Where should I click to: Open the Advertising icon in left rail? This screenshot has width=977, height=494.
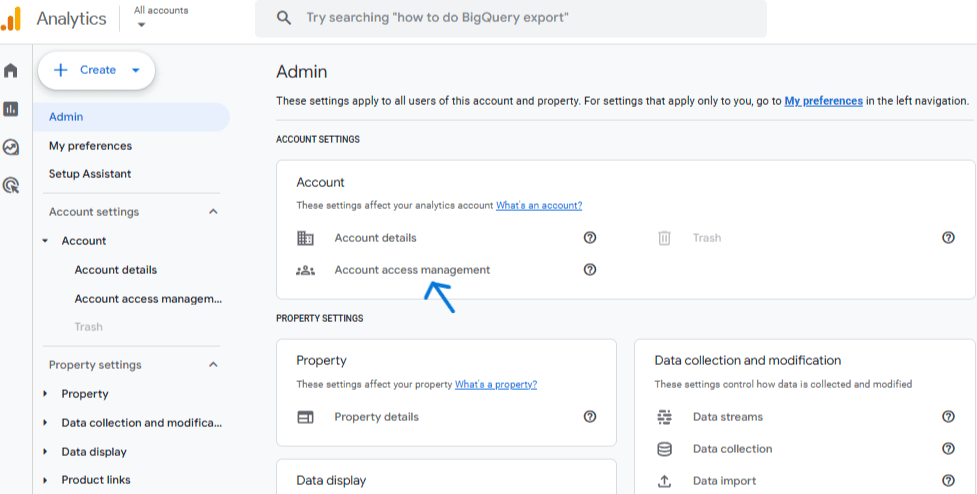pyautogui.click(x=11, y=185)
